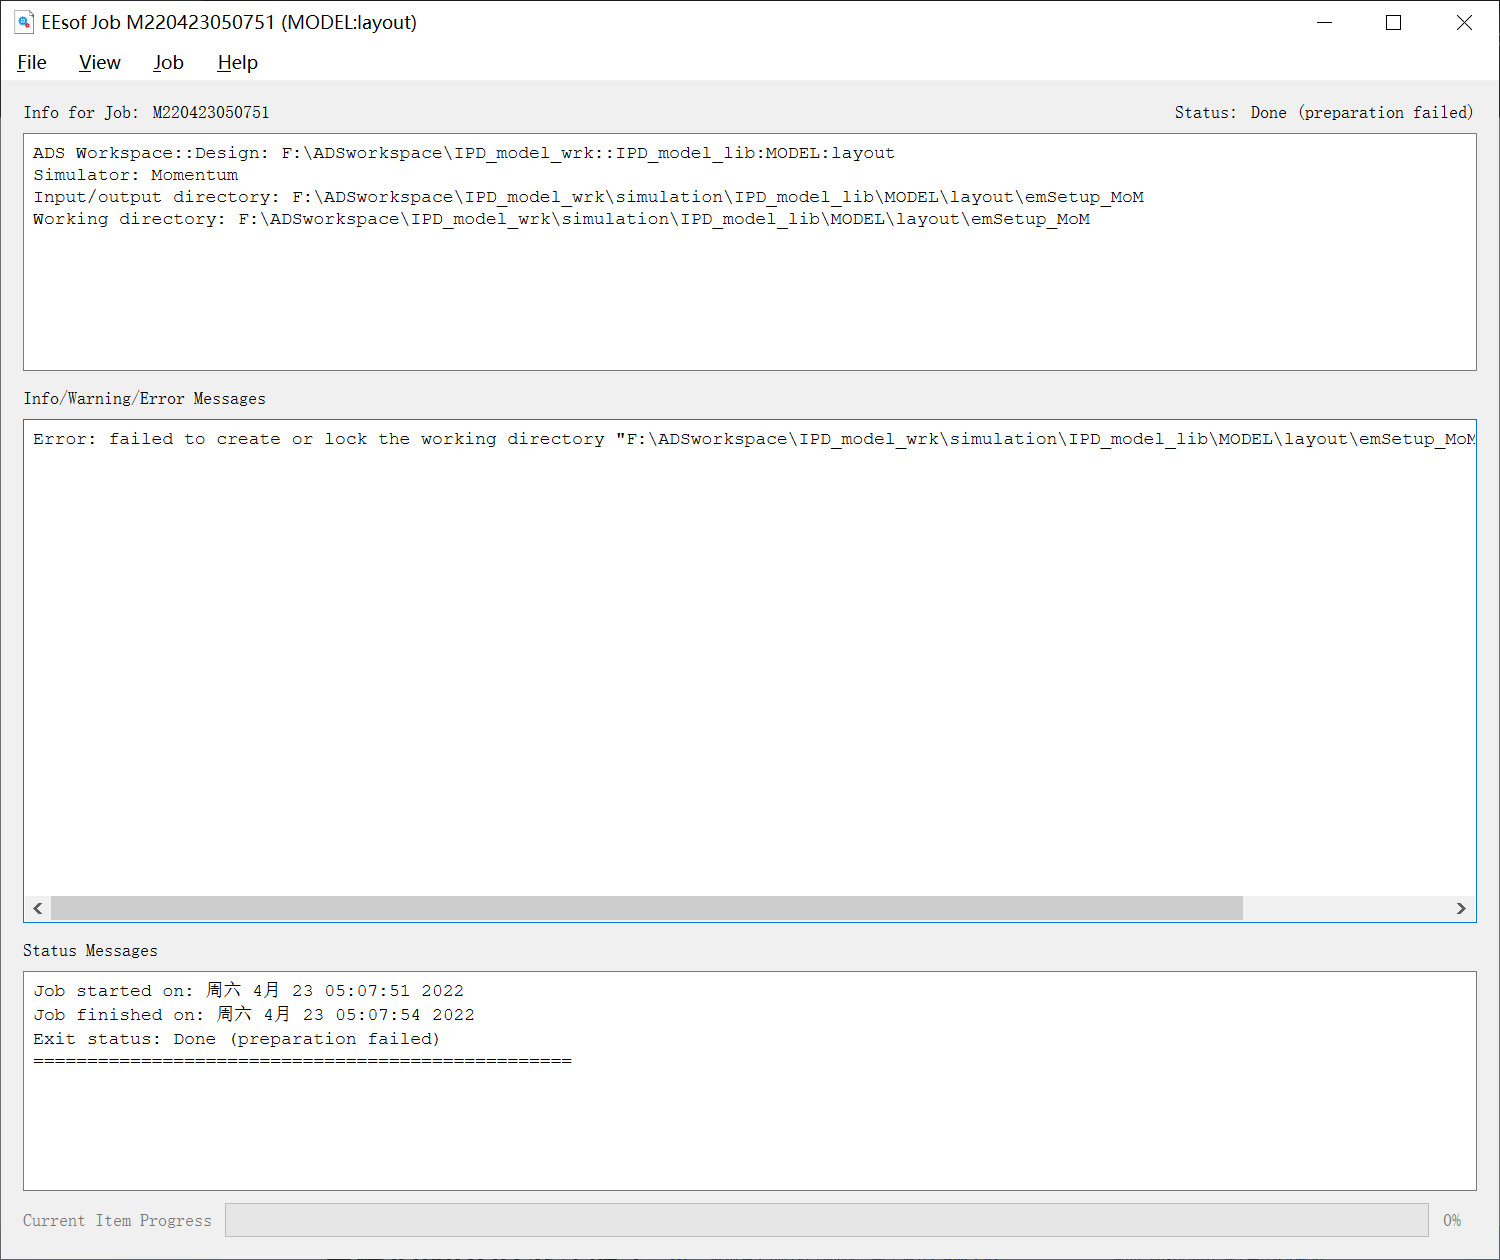1500x1260 pixels.
Task: Open the Job menu
Action: [x=168, y=62]
